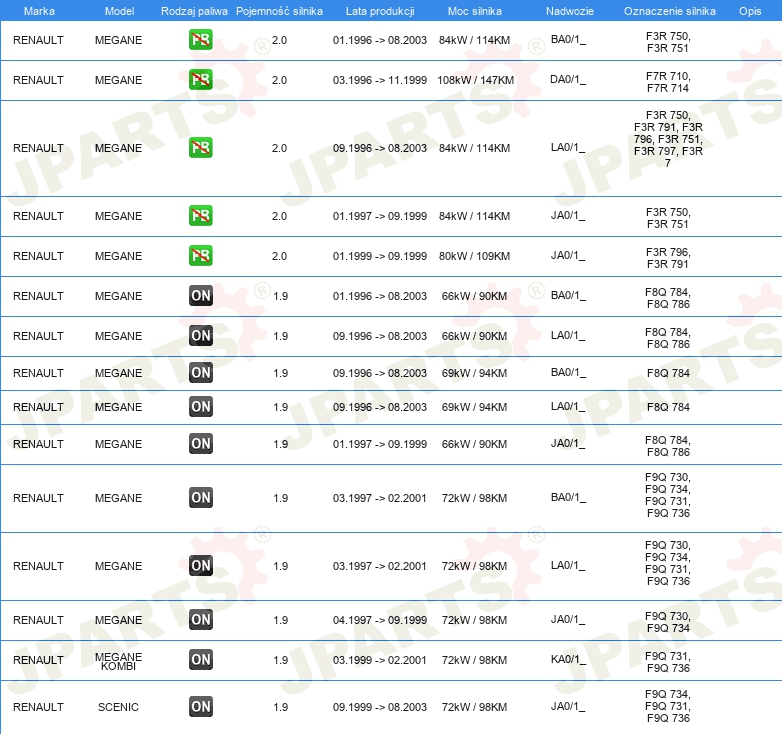Select the ON diesel icon in the SCENIC row
This screenshot has height=734, width=782.
point(200,707)
